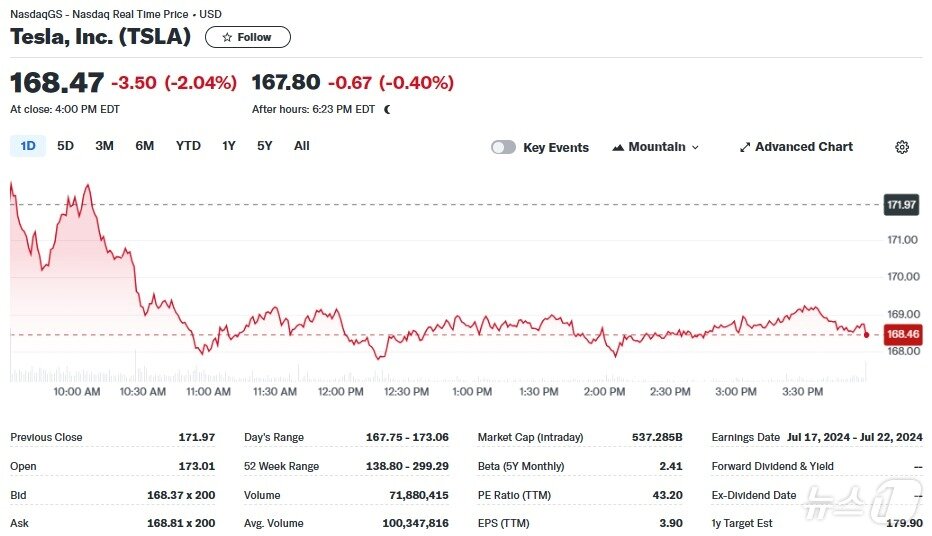The height and width of the screenshot is (536, 932).
Task: Select the 5Y time range
Action: (264, 146)
